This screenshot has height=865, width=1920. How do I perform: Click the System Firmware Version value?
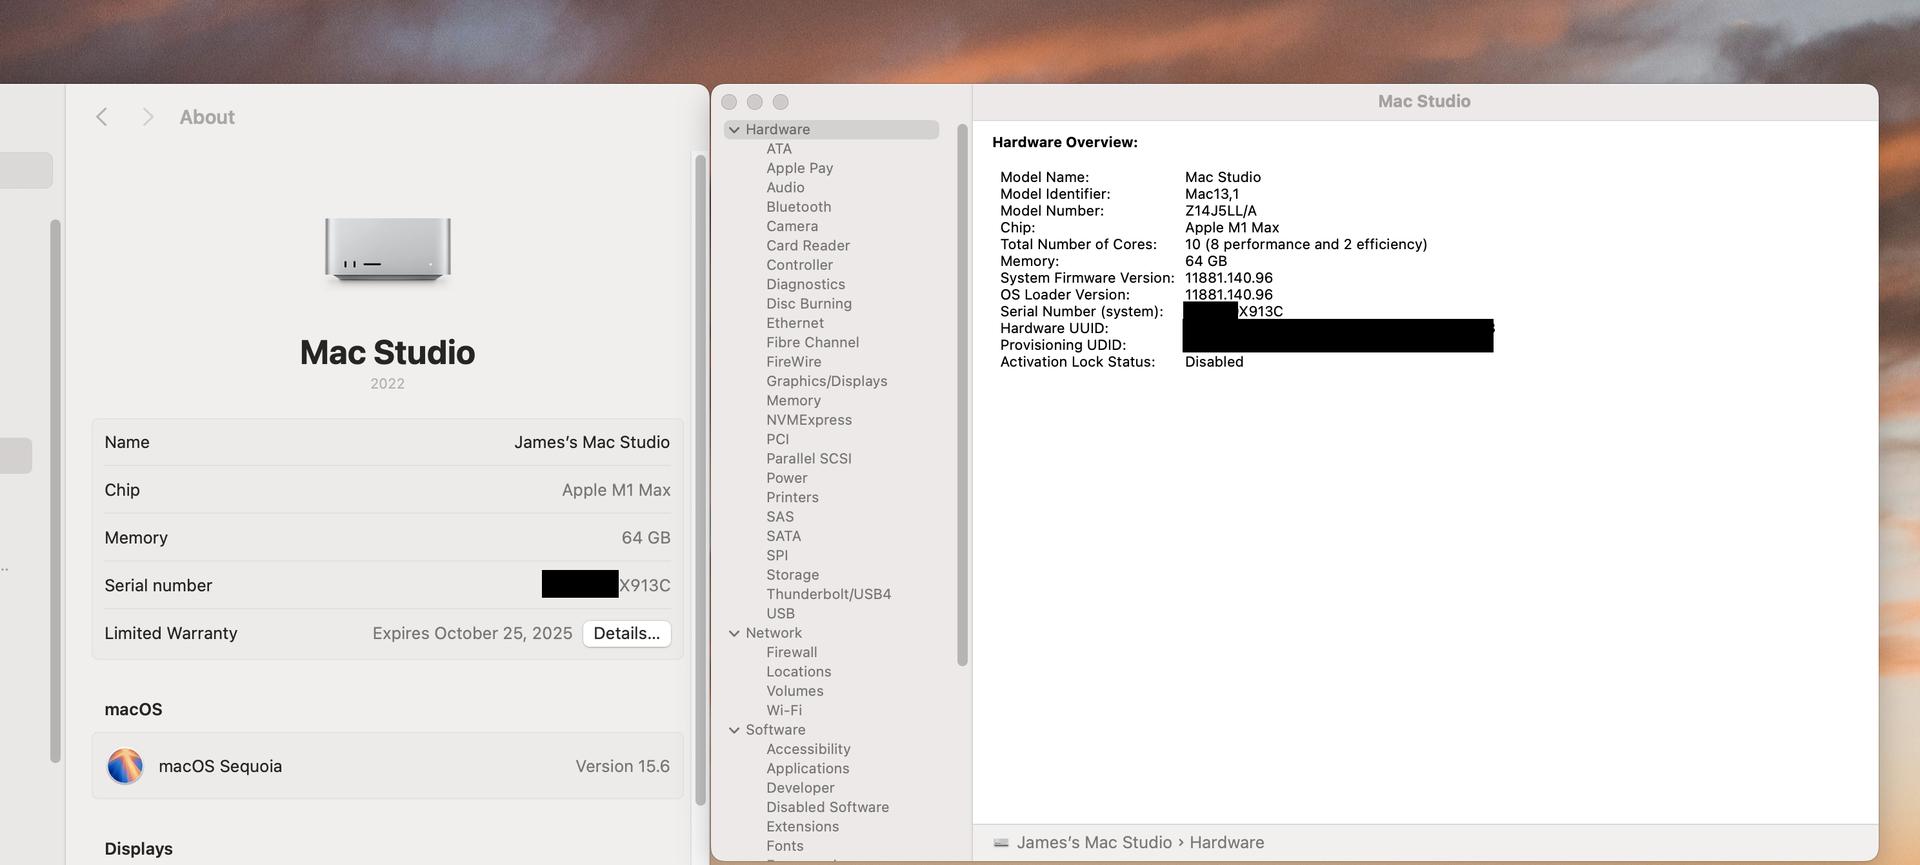(1229, 278)
